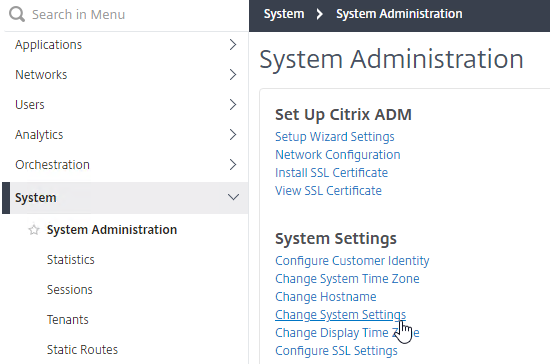This screenshot has width=550, height=364.
Task: Expand the Applications menu chevron
Action: (x=233, y=45)
